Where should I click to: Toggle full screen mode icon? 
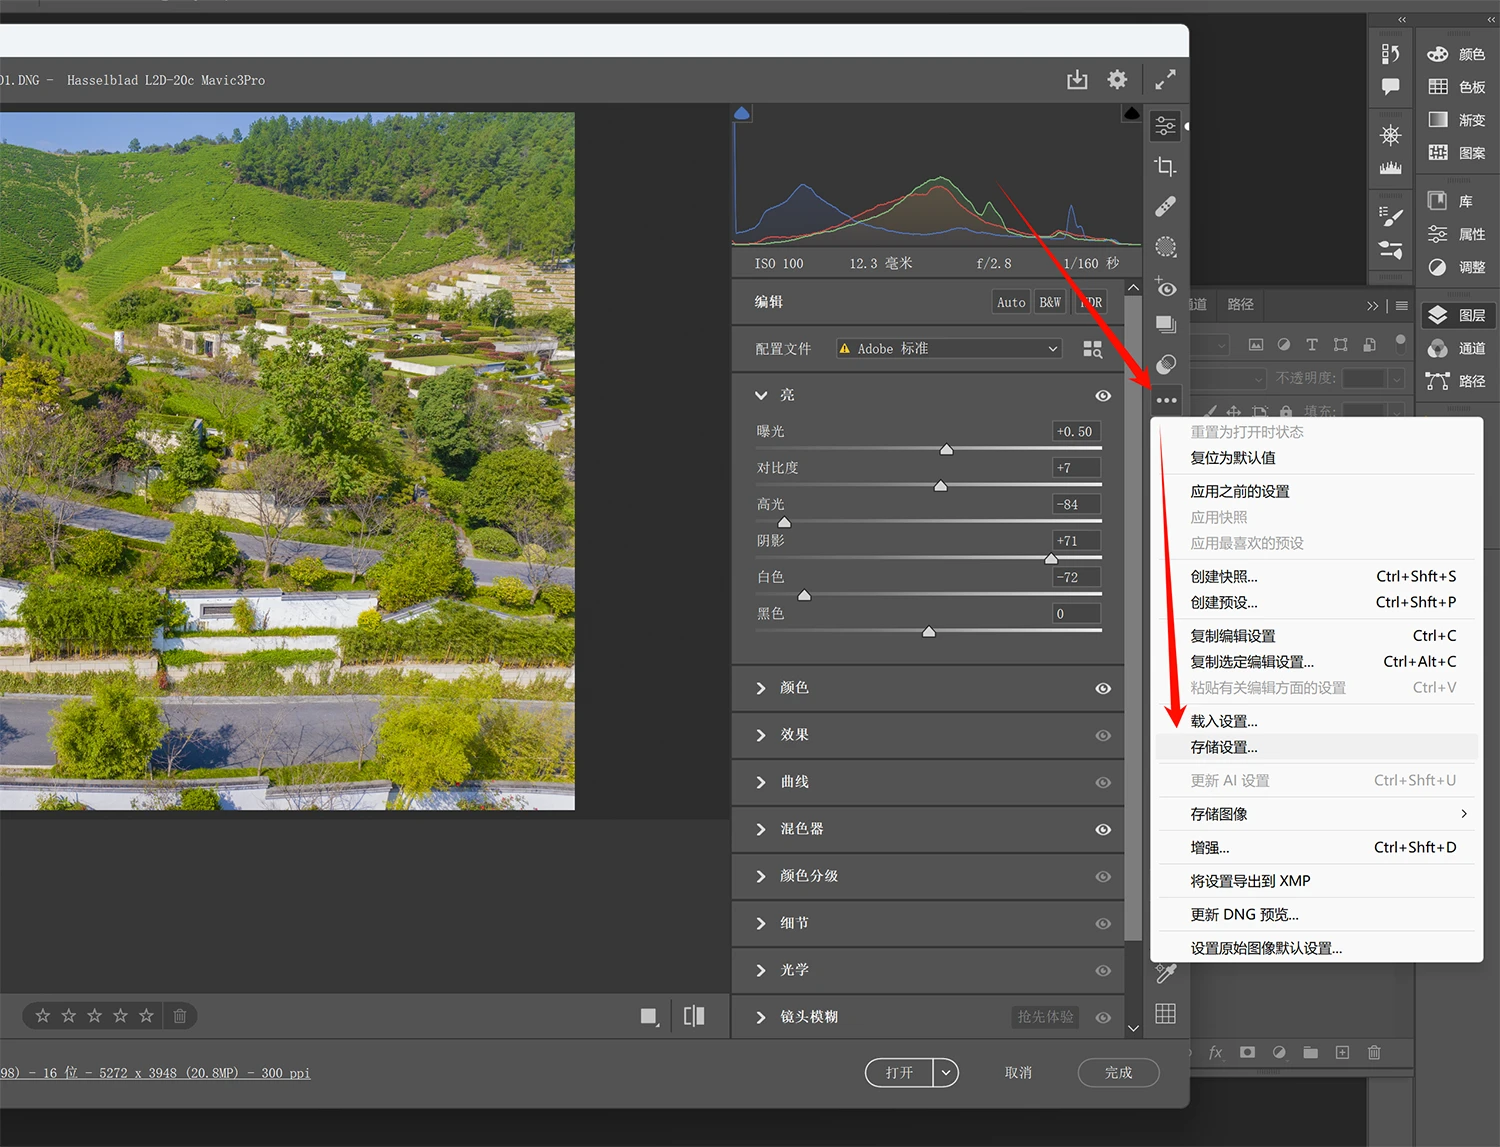tap(1165, 80)
